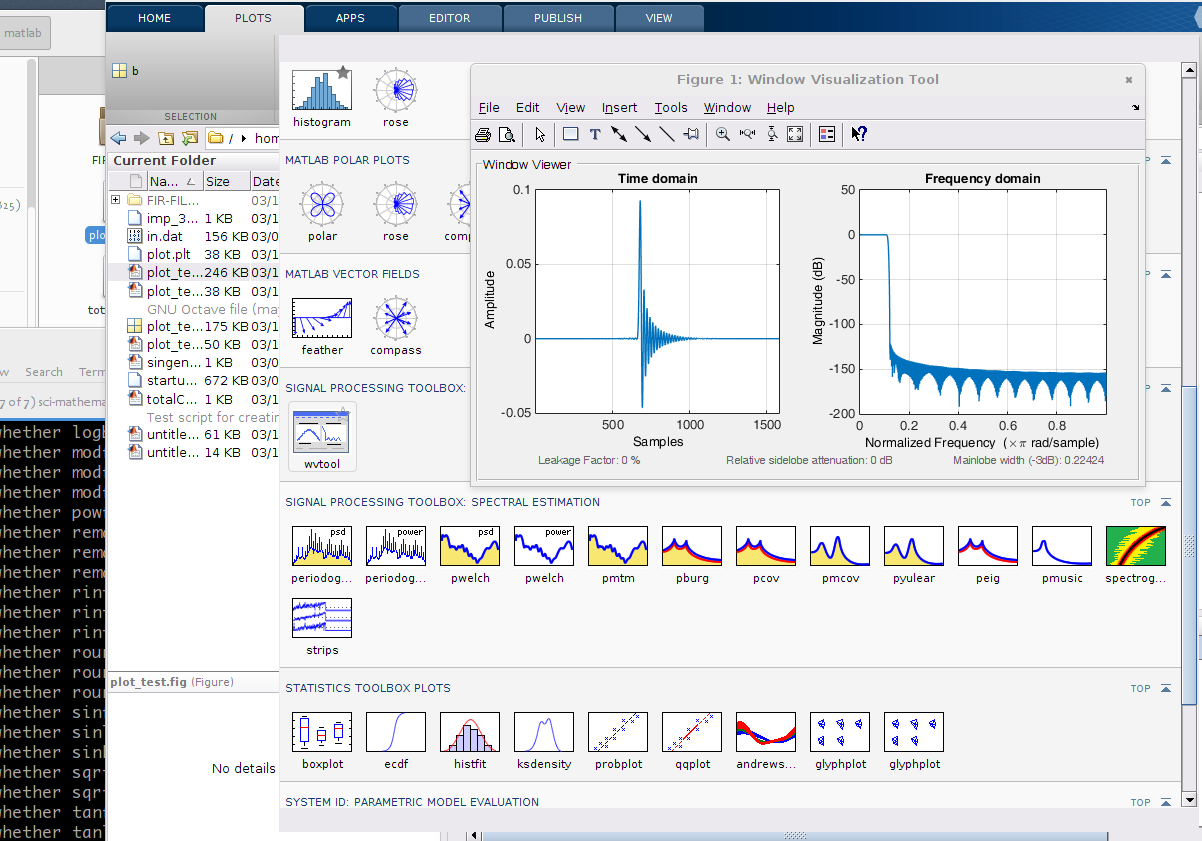Go up one folder level
Screen dimensions: 1202x841
(166, 138)
